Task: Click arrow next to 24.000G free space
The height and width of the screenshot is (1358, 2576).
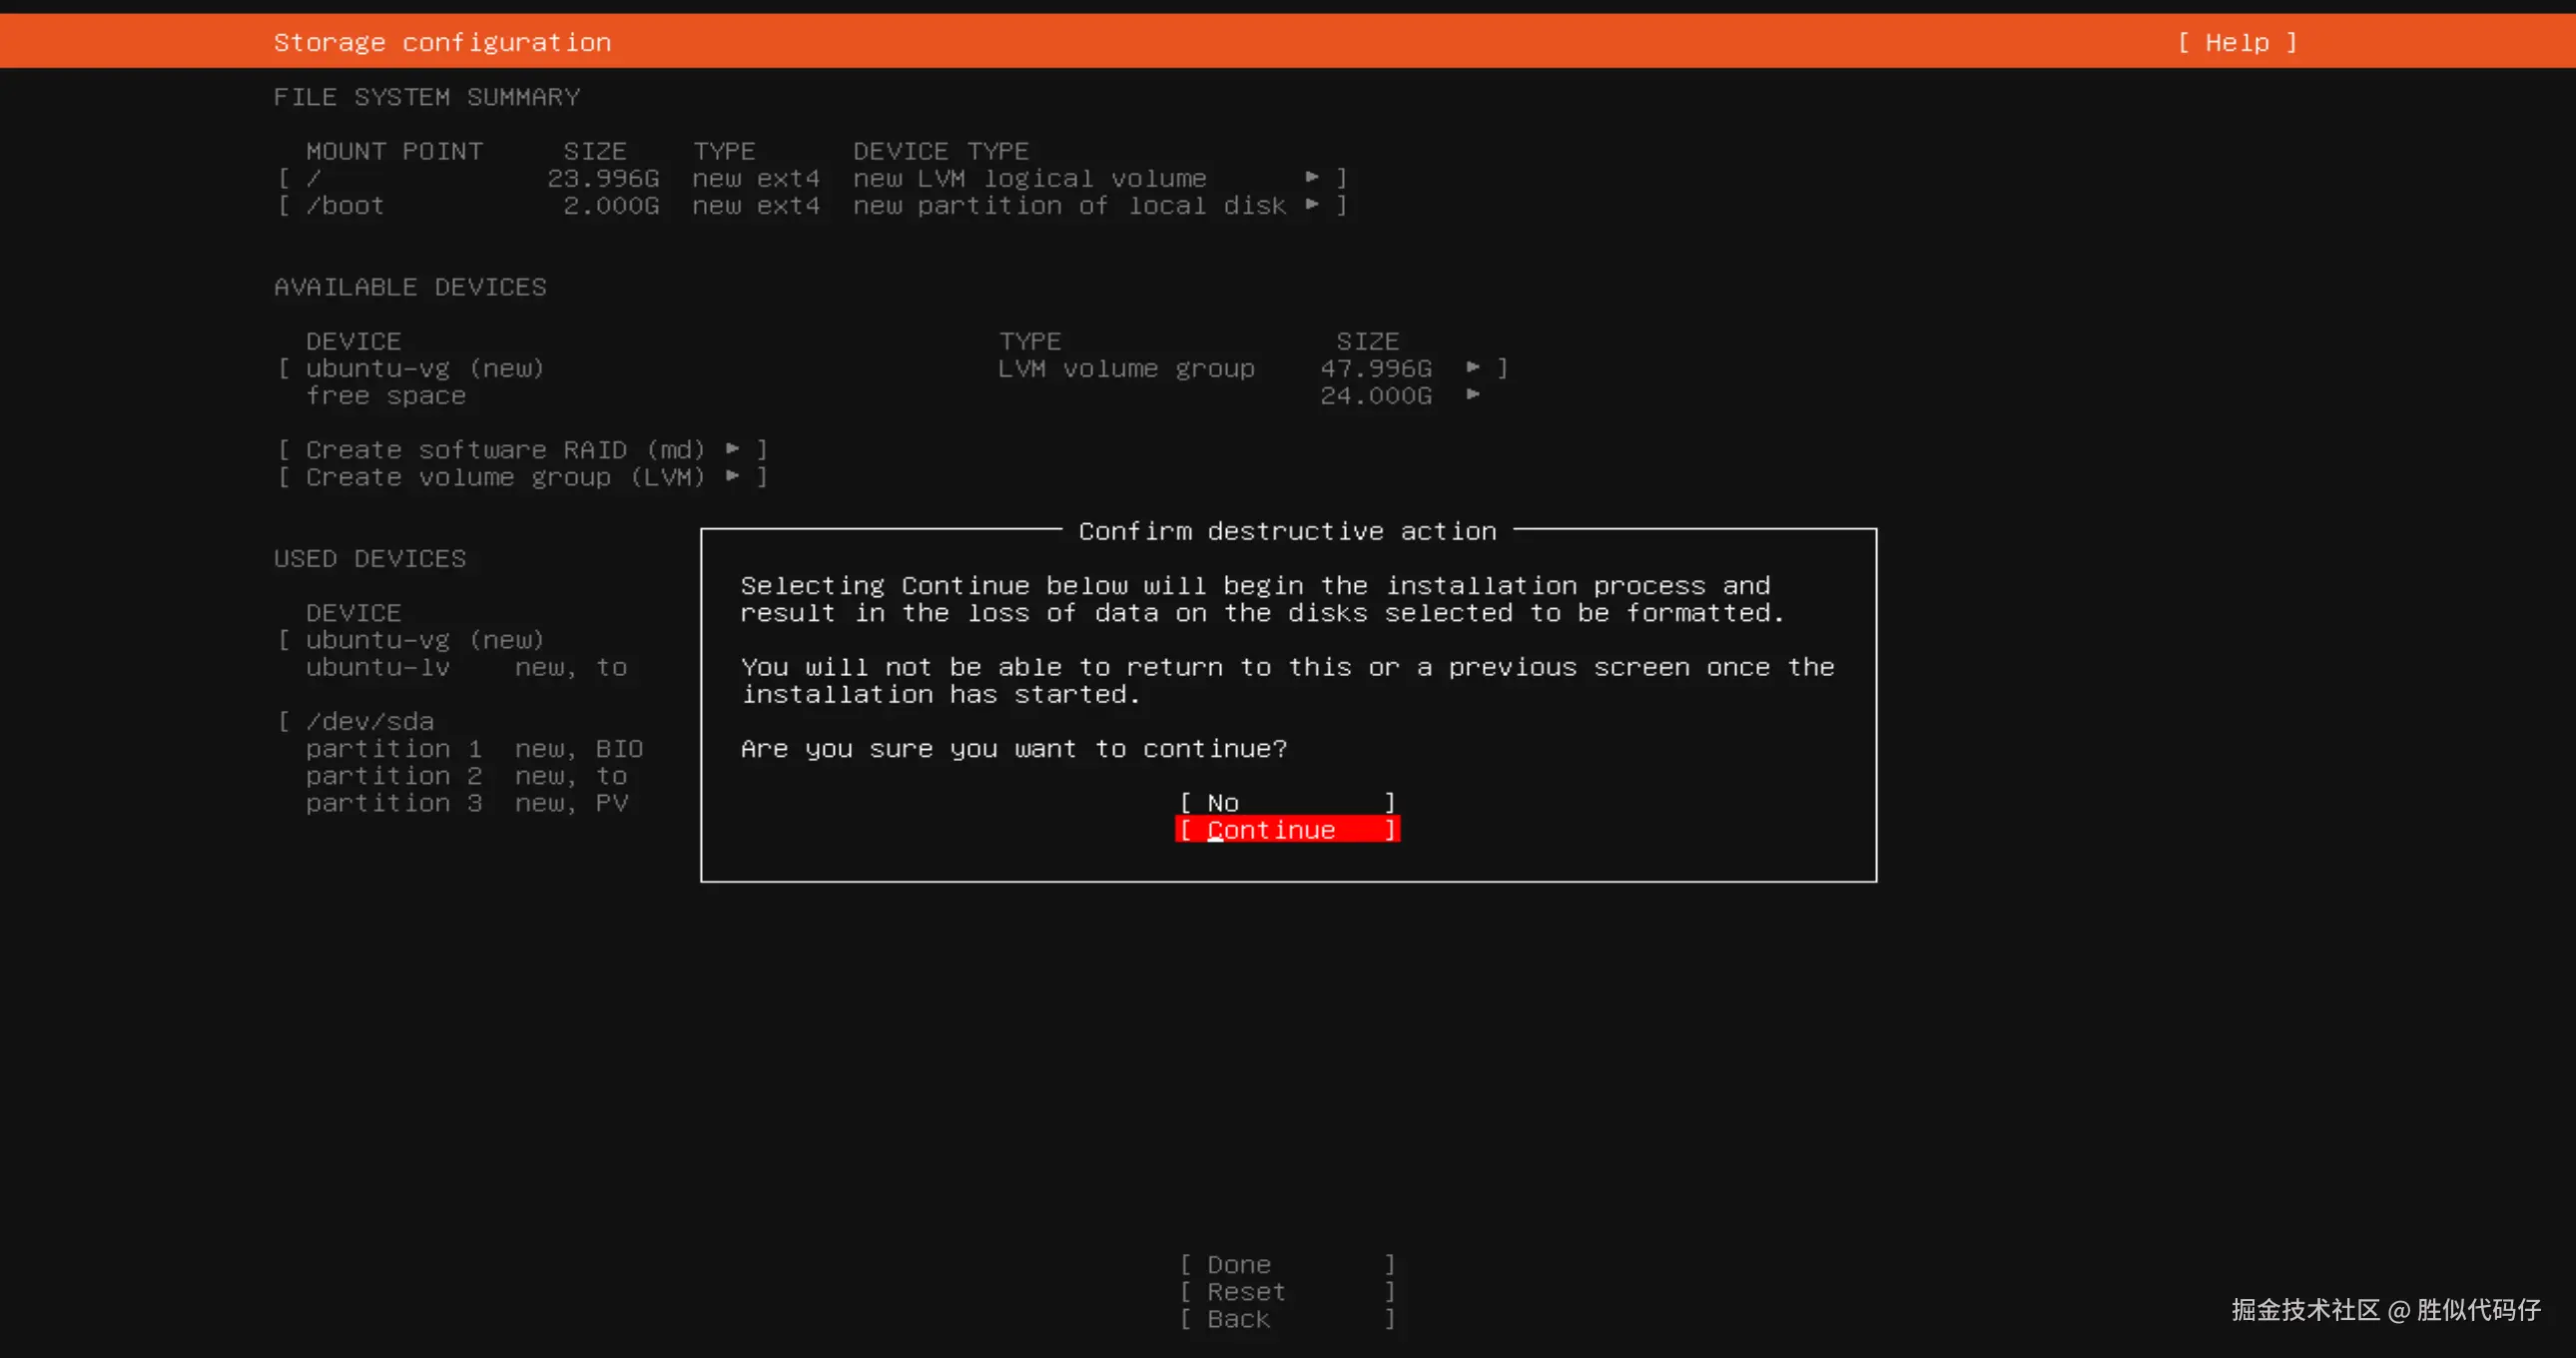Action: (1473, 395)
